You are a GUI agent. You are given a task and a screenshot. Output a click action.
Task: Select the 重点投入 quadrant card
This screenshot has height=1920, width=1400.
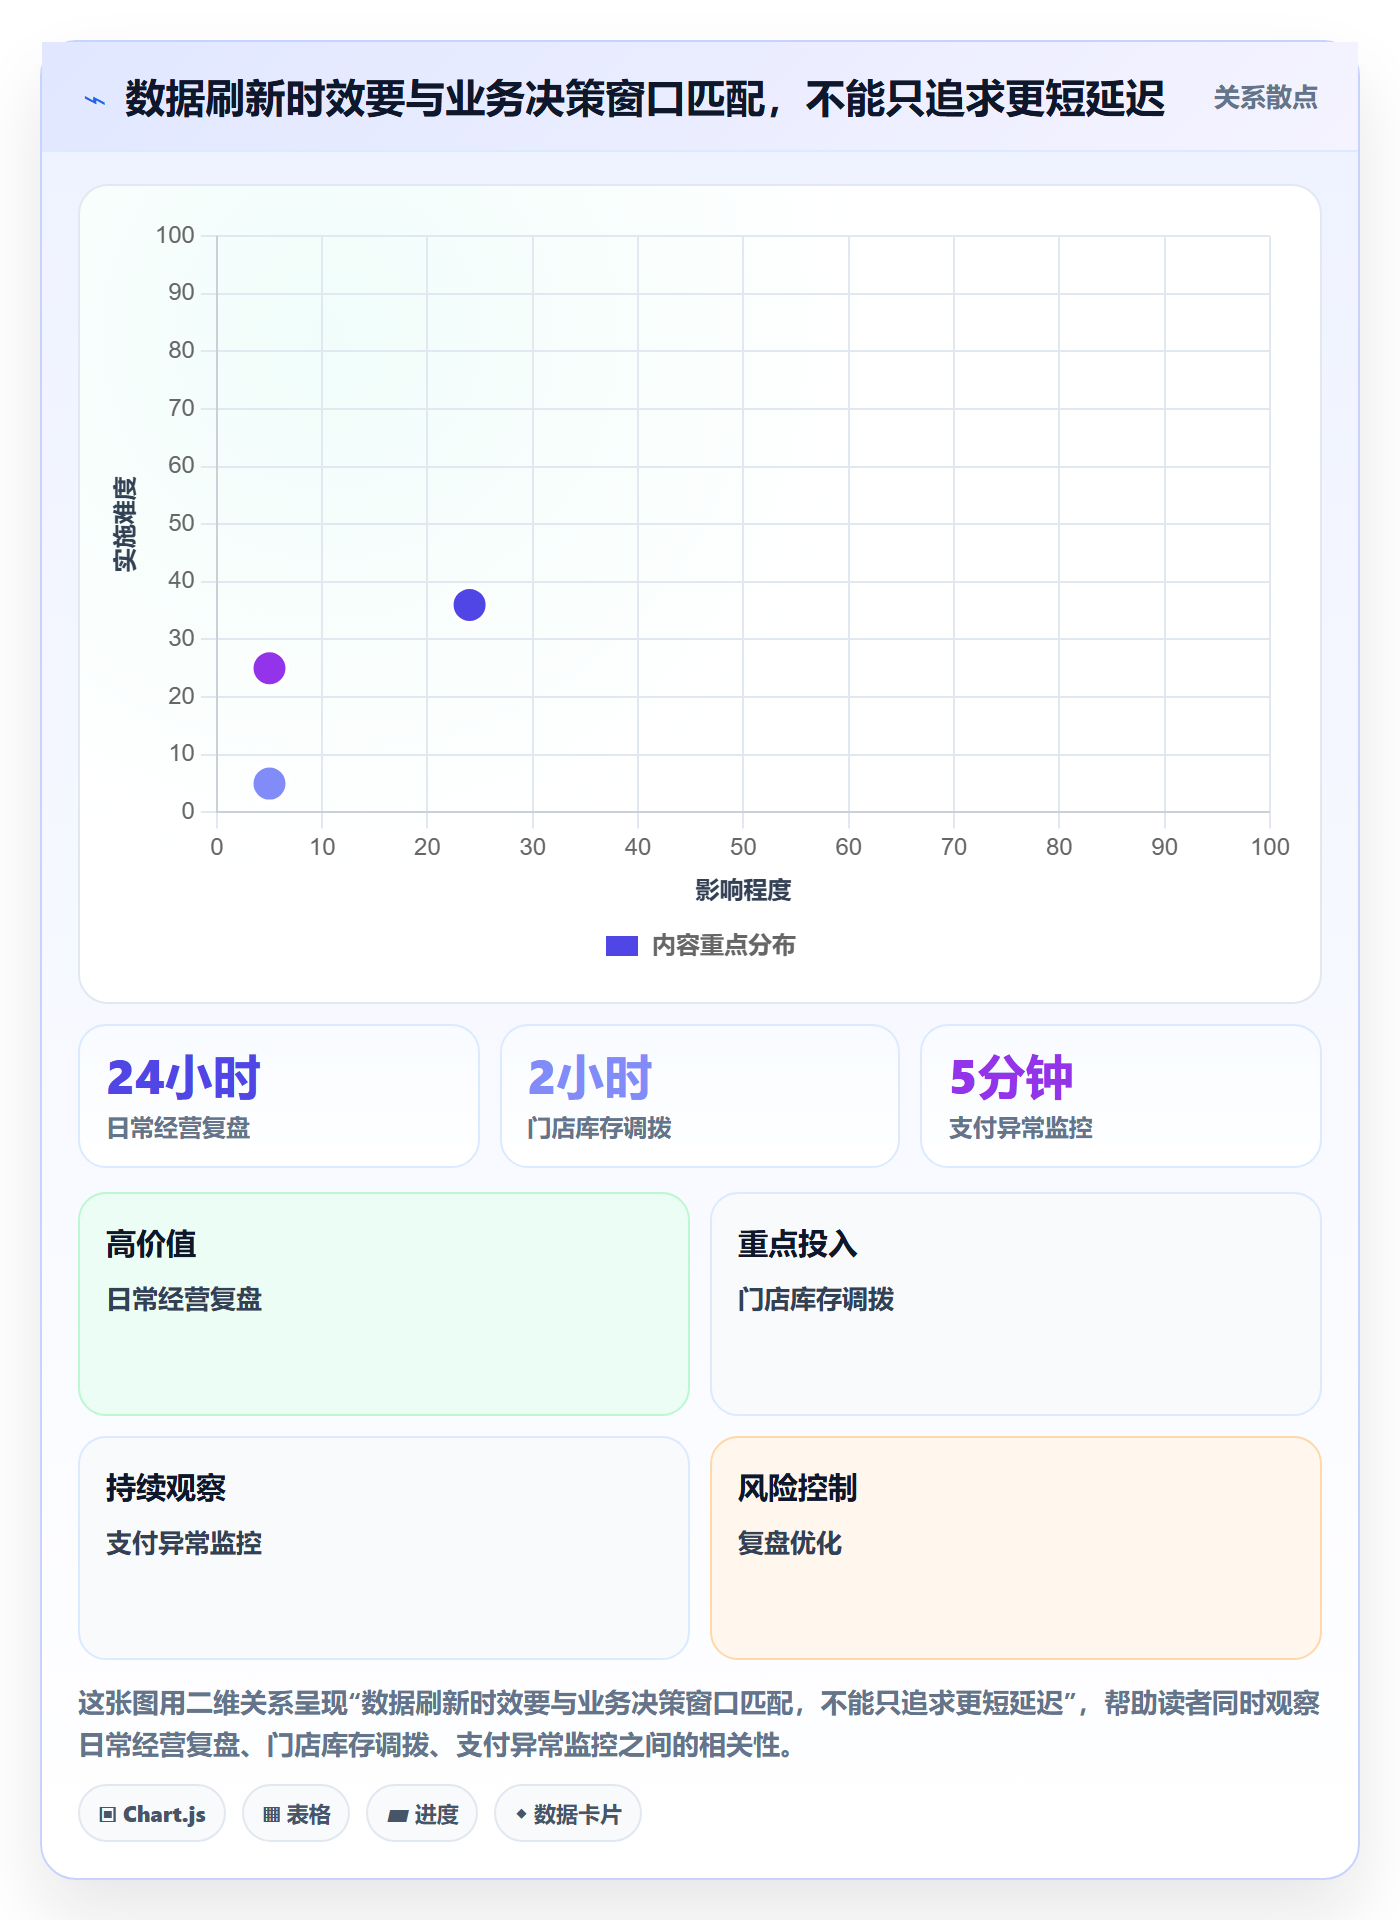(1016, 1304)
